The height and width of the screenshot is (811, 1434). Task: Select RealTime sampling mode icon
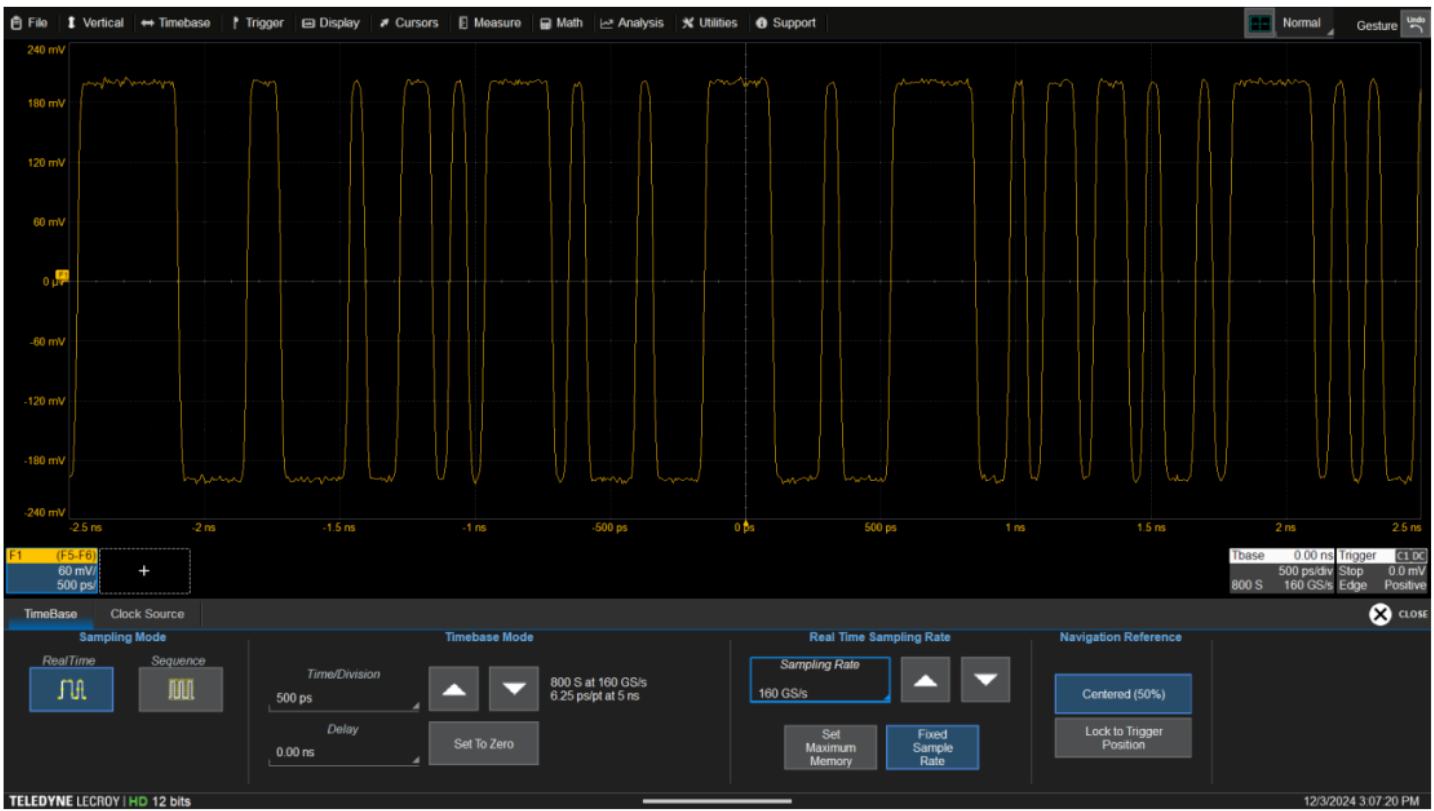[71, 690]
